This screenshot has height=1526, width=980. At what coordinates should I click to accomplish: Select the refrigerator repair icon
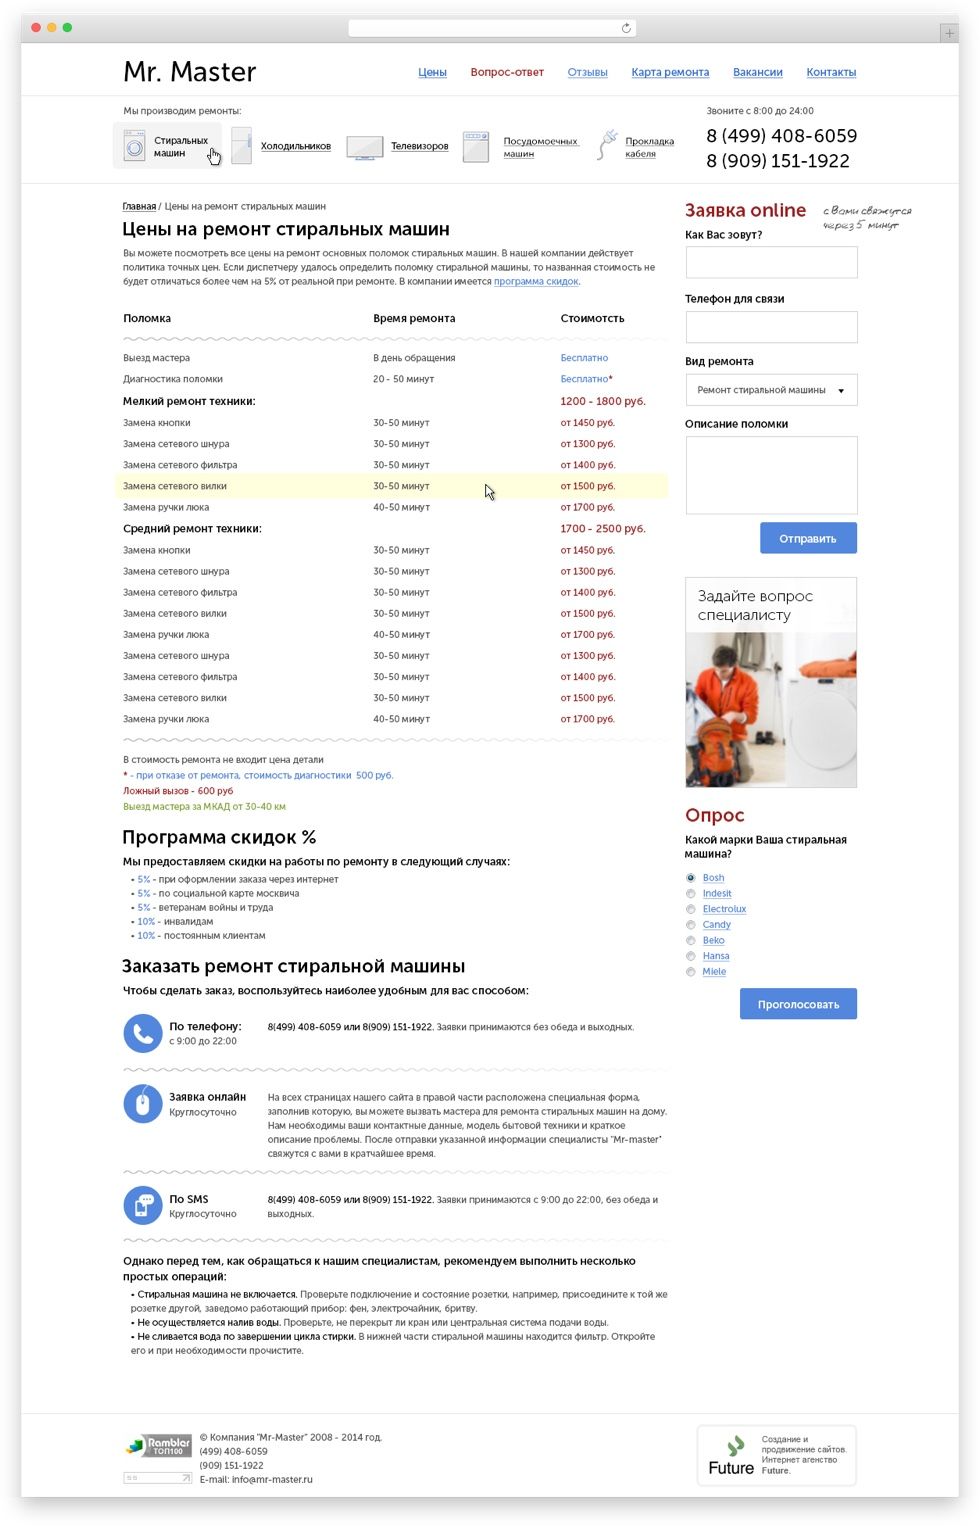point(241,146)
